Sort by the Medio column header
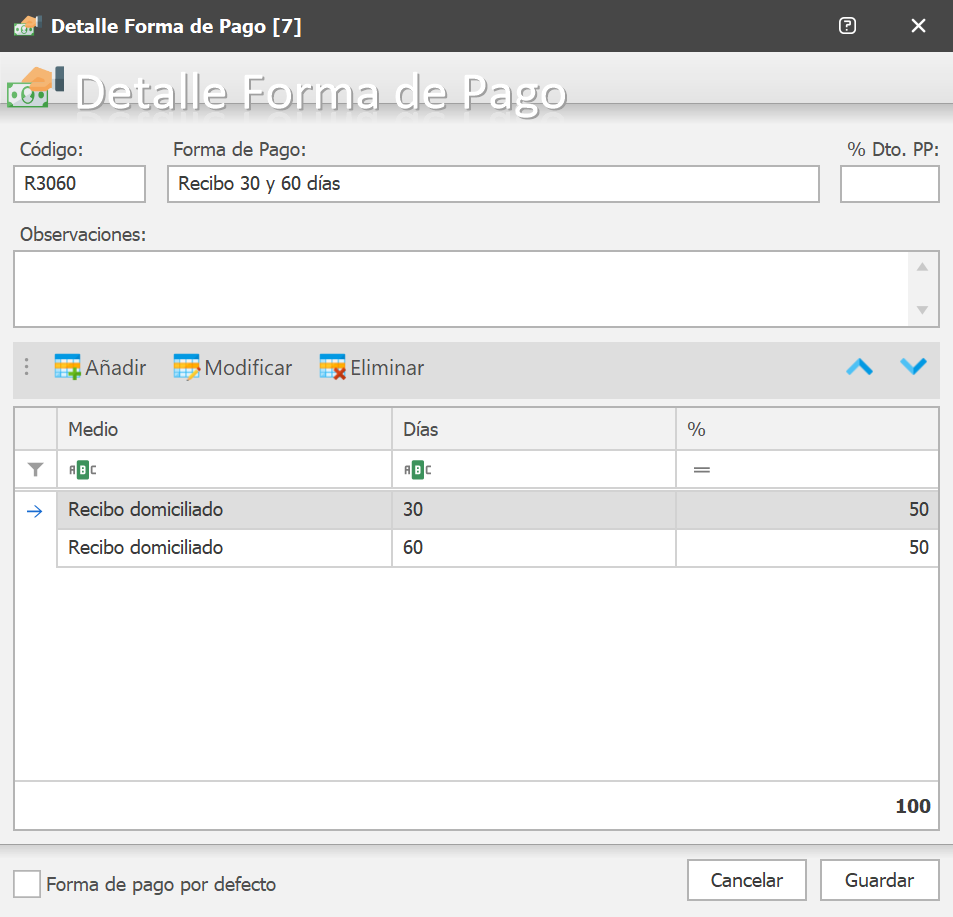This screenshot has width=953, height=917. [x=224, y=429]
